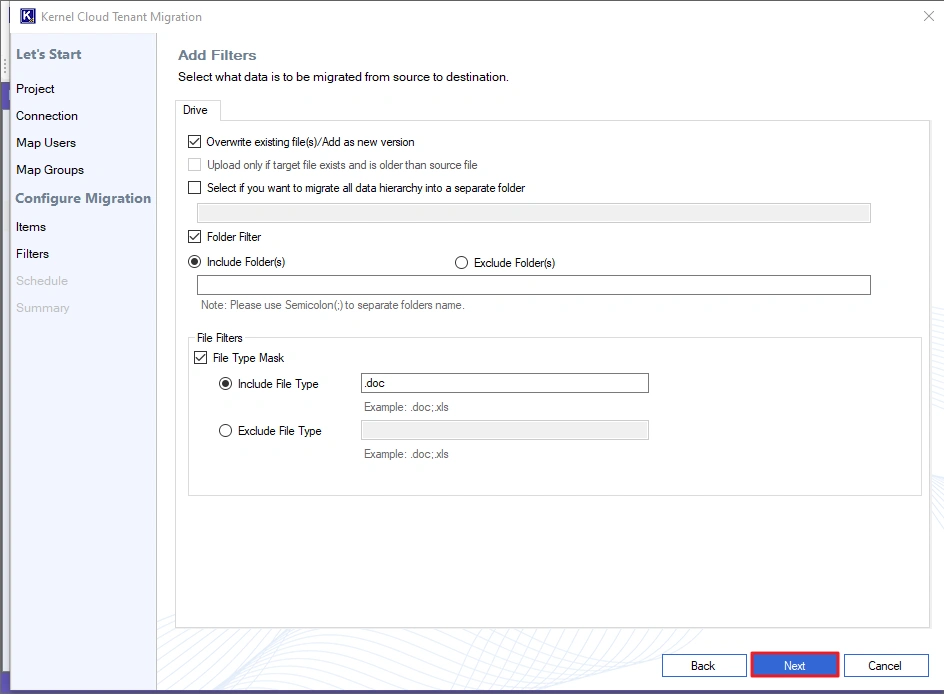The height and width of the screenshot is (694, 944).
Task: Click Back to return to previous step
Action: [x=704, y=665]
